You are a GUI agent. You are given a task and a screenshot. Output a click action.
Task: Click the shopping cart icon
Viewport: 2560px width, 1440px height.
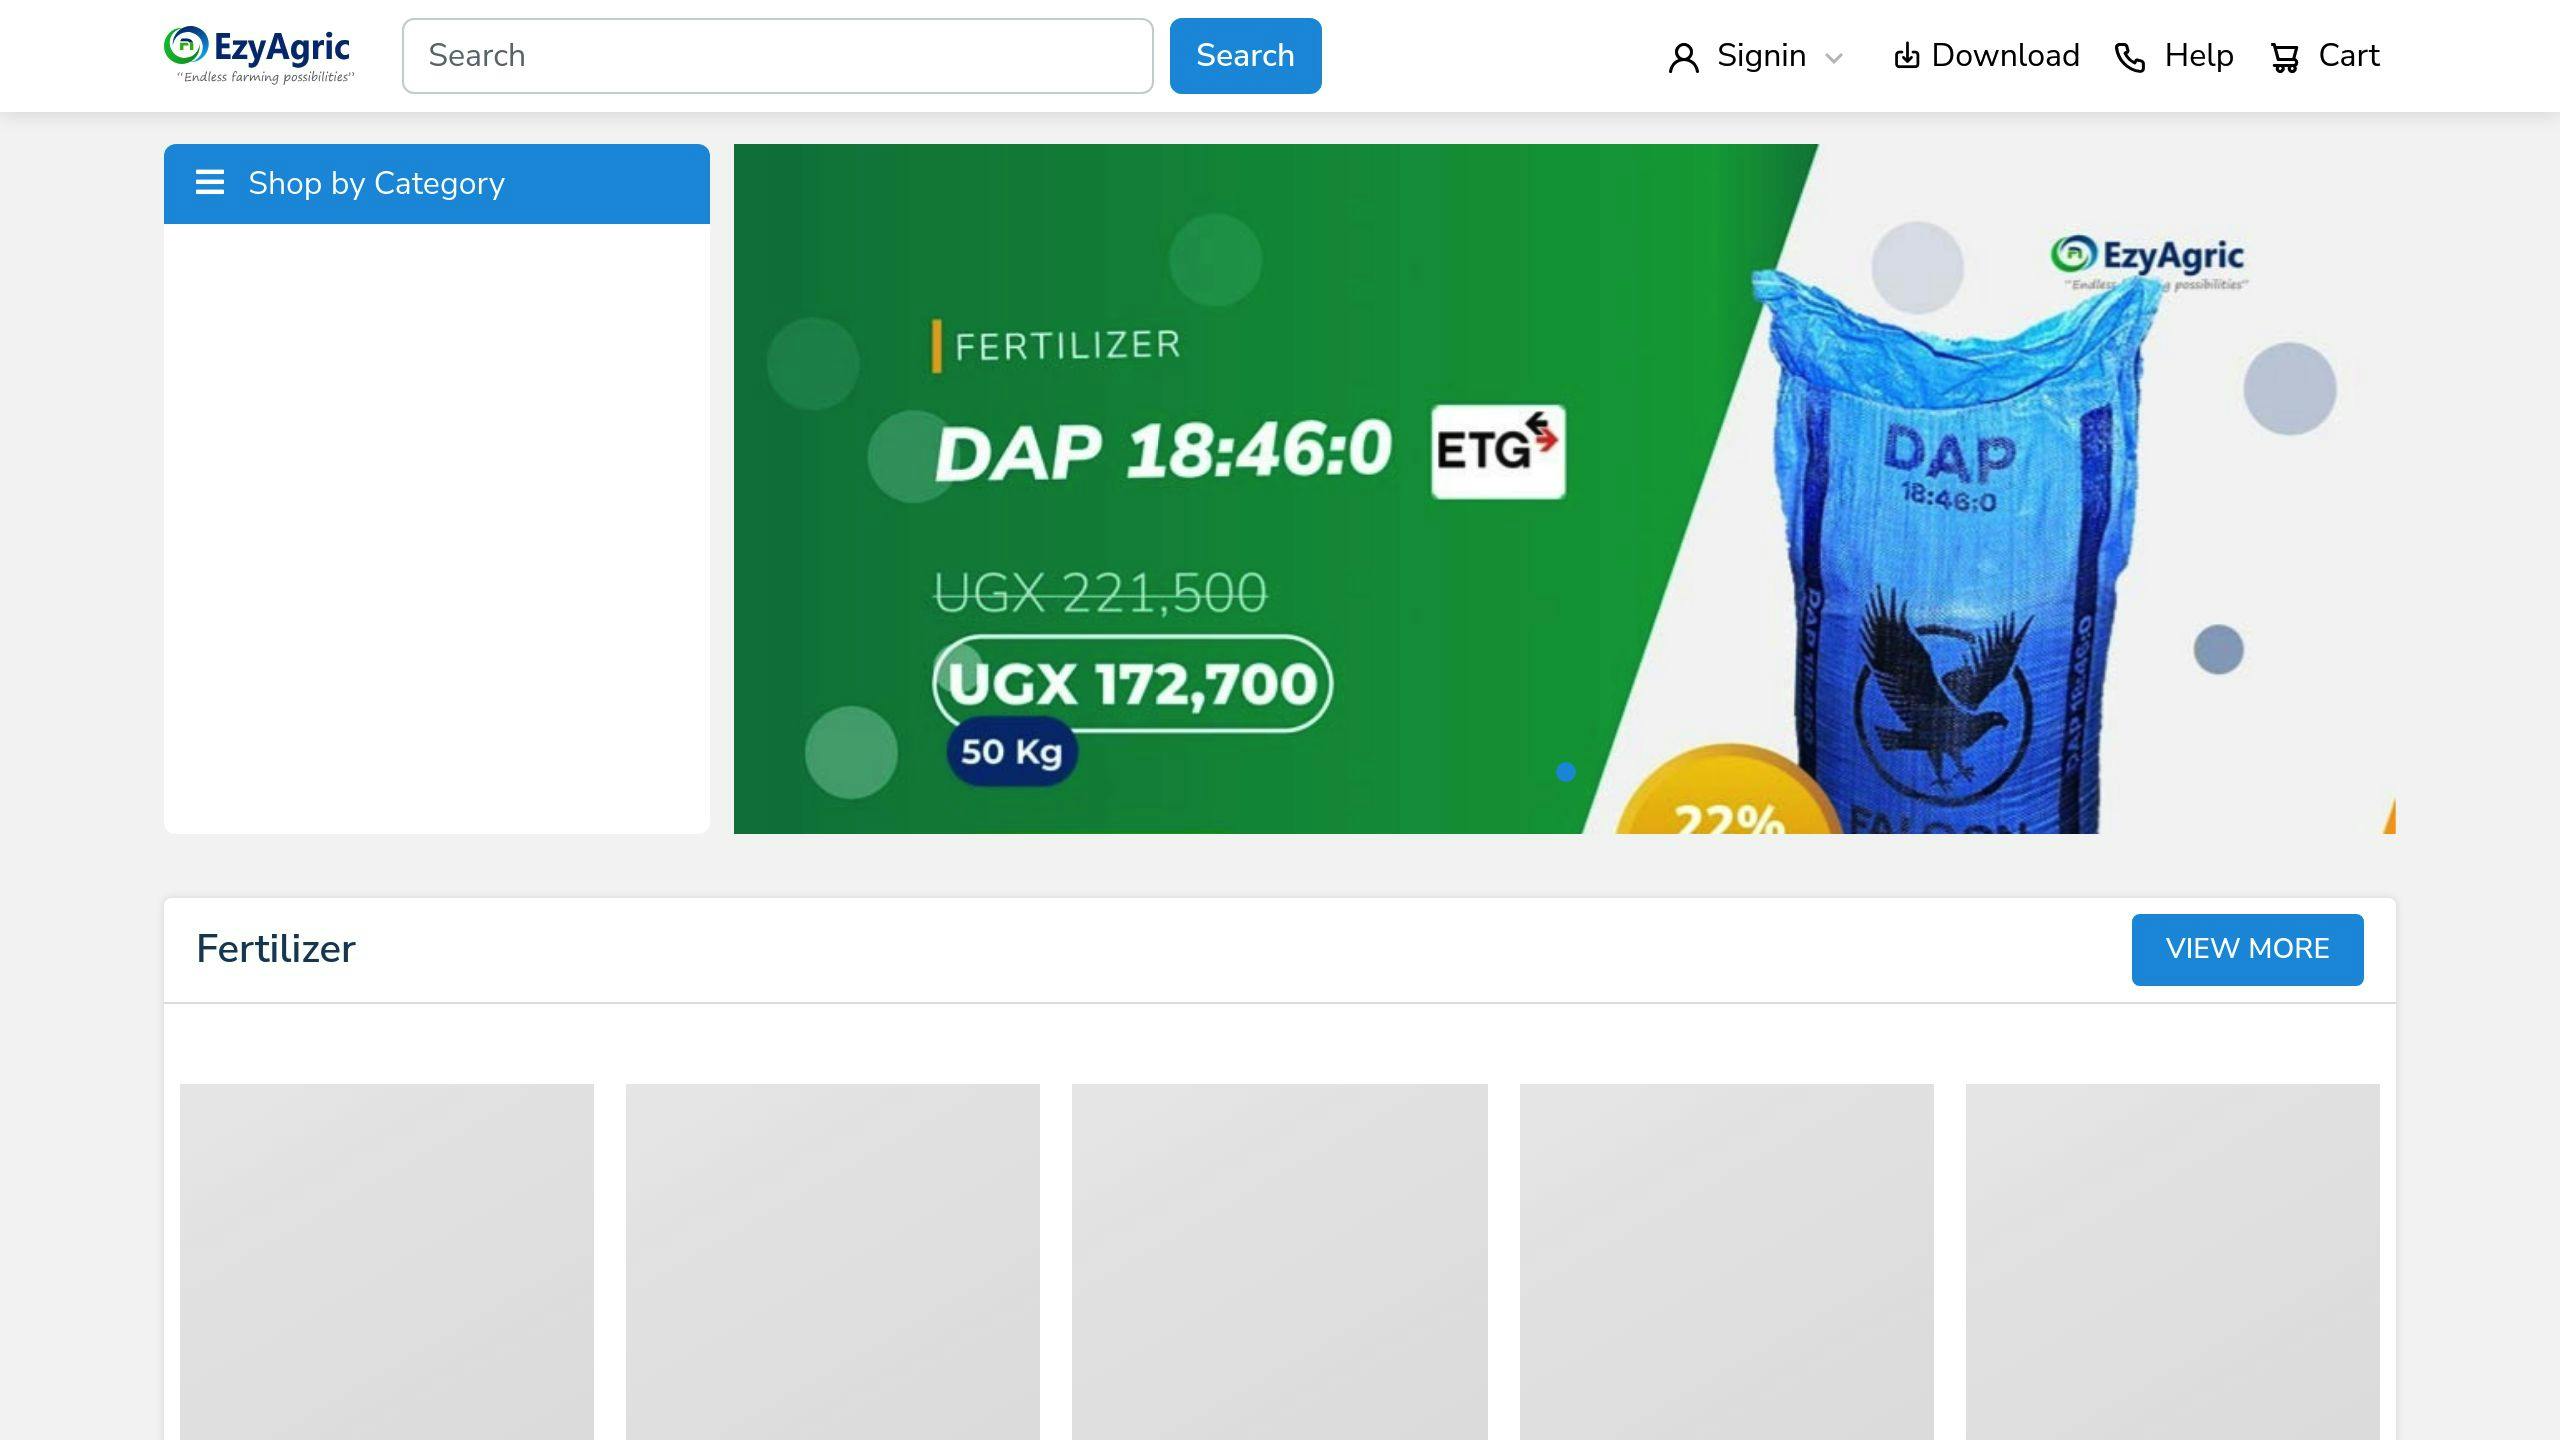2285,58
